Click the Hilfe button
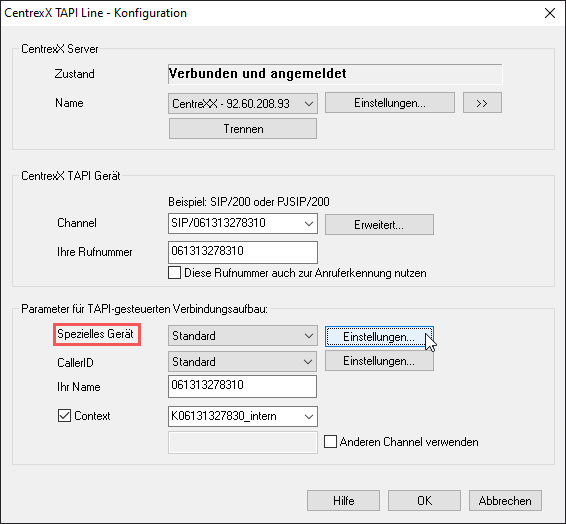Viewport: 566px width, 524px height. [x=343, y=501]
